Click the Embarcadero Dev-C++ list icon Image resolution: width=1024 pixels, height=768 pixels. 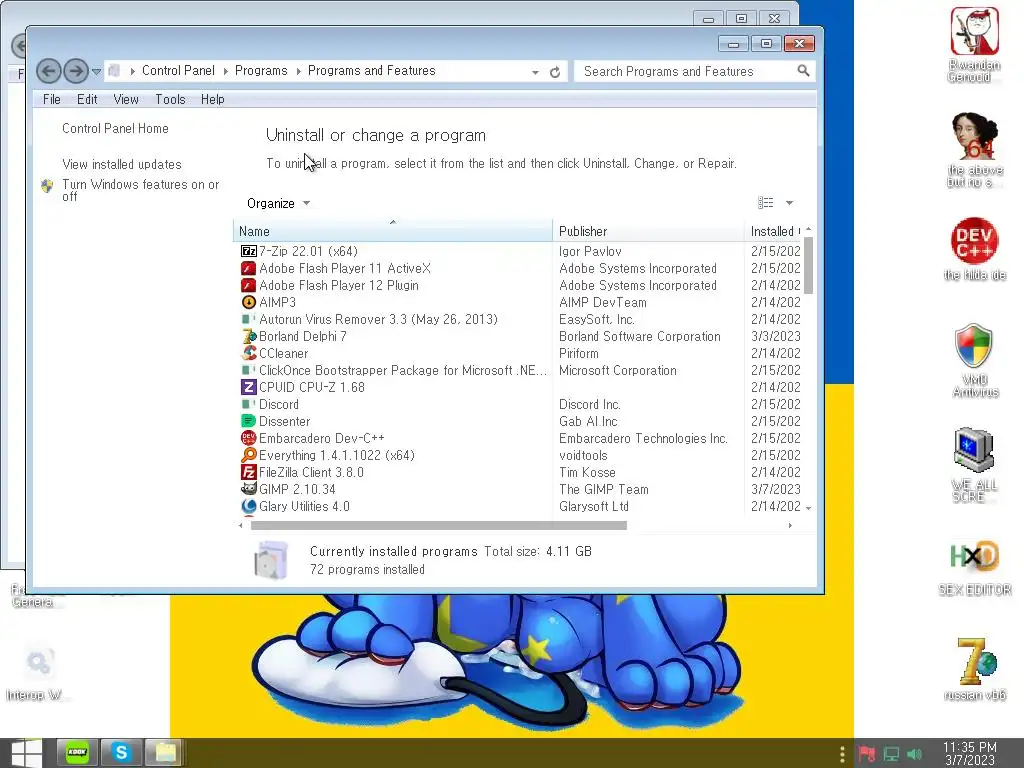click(248, 438)
